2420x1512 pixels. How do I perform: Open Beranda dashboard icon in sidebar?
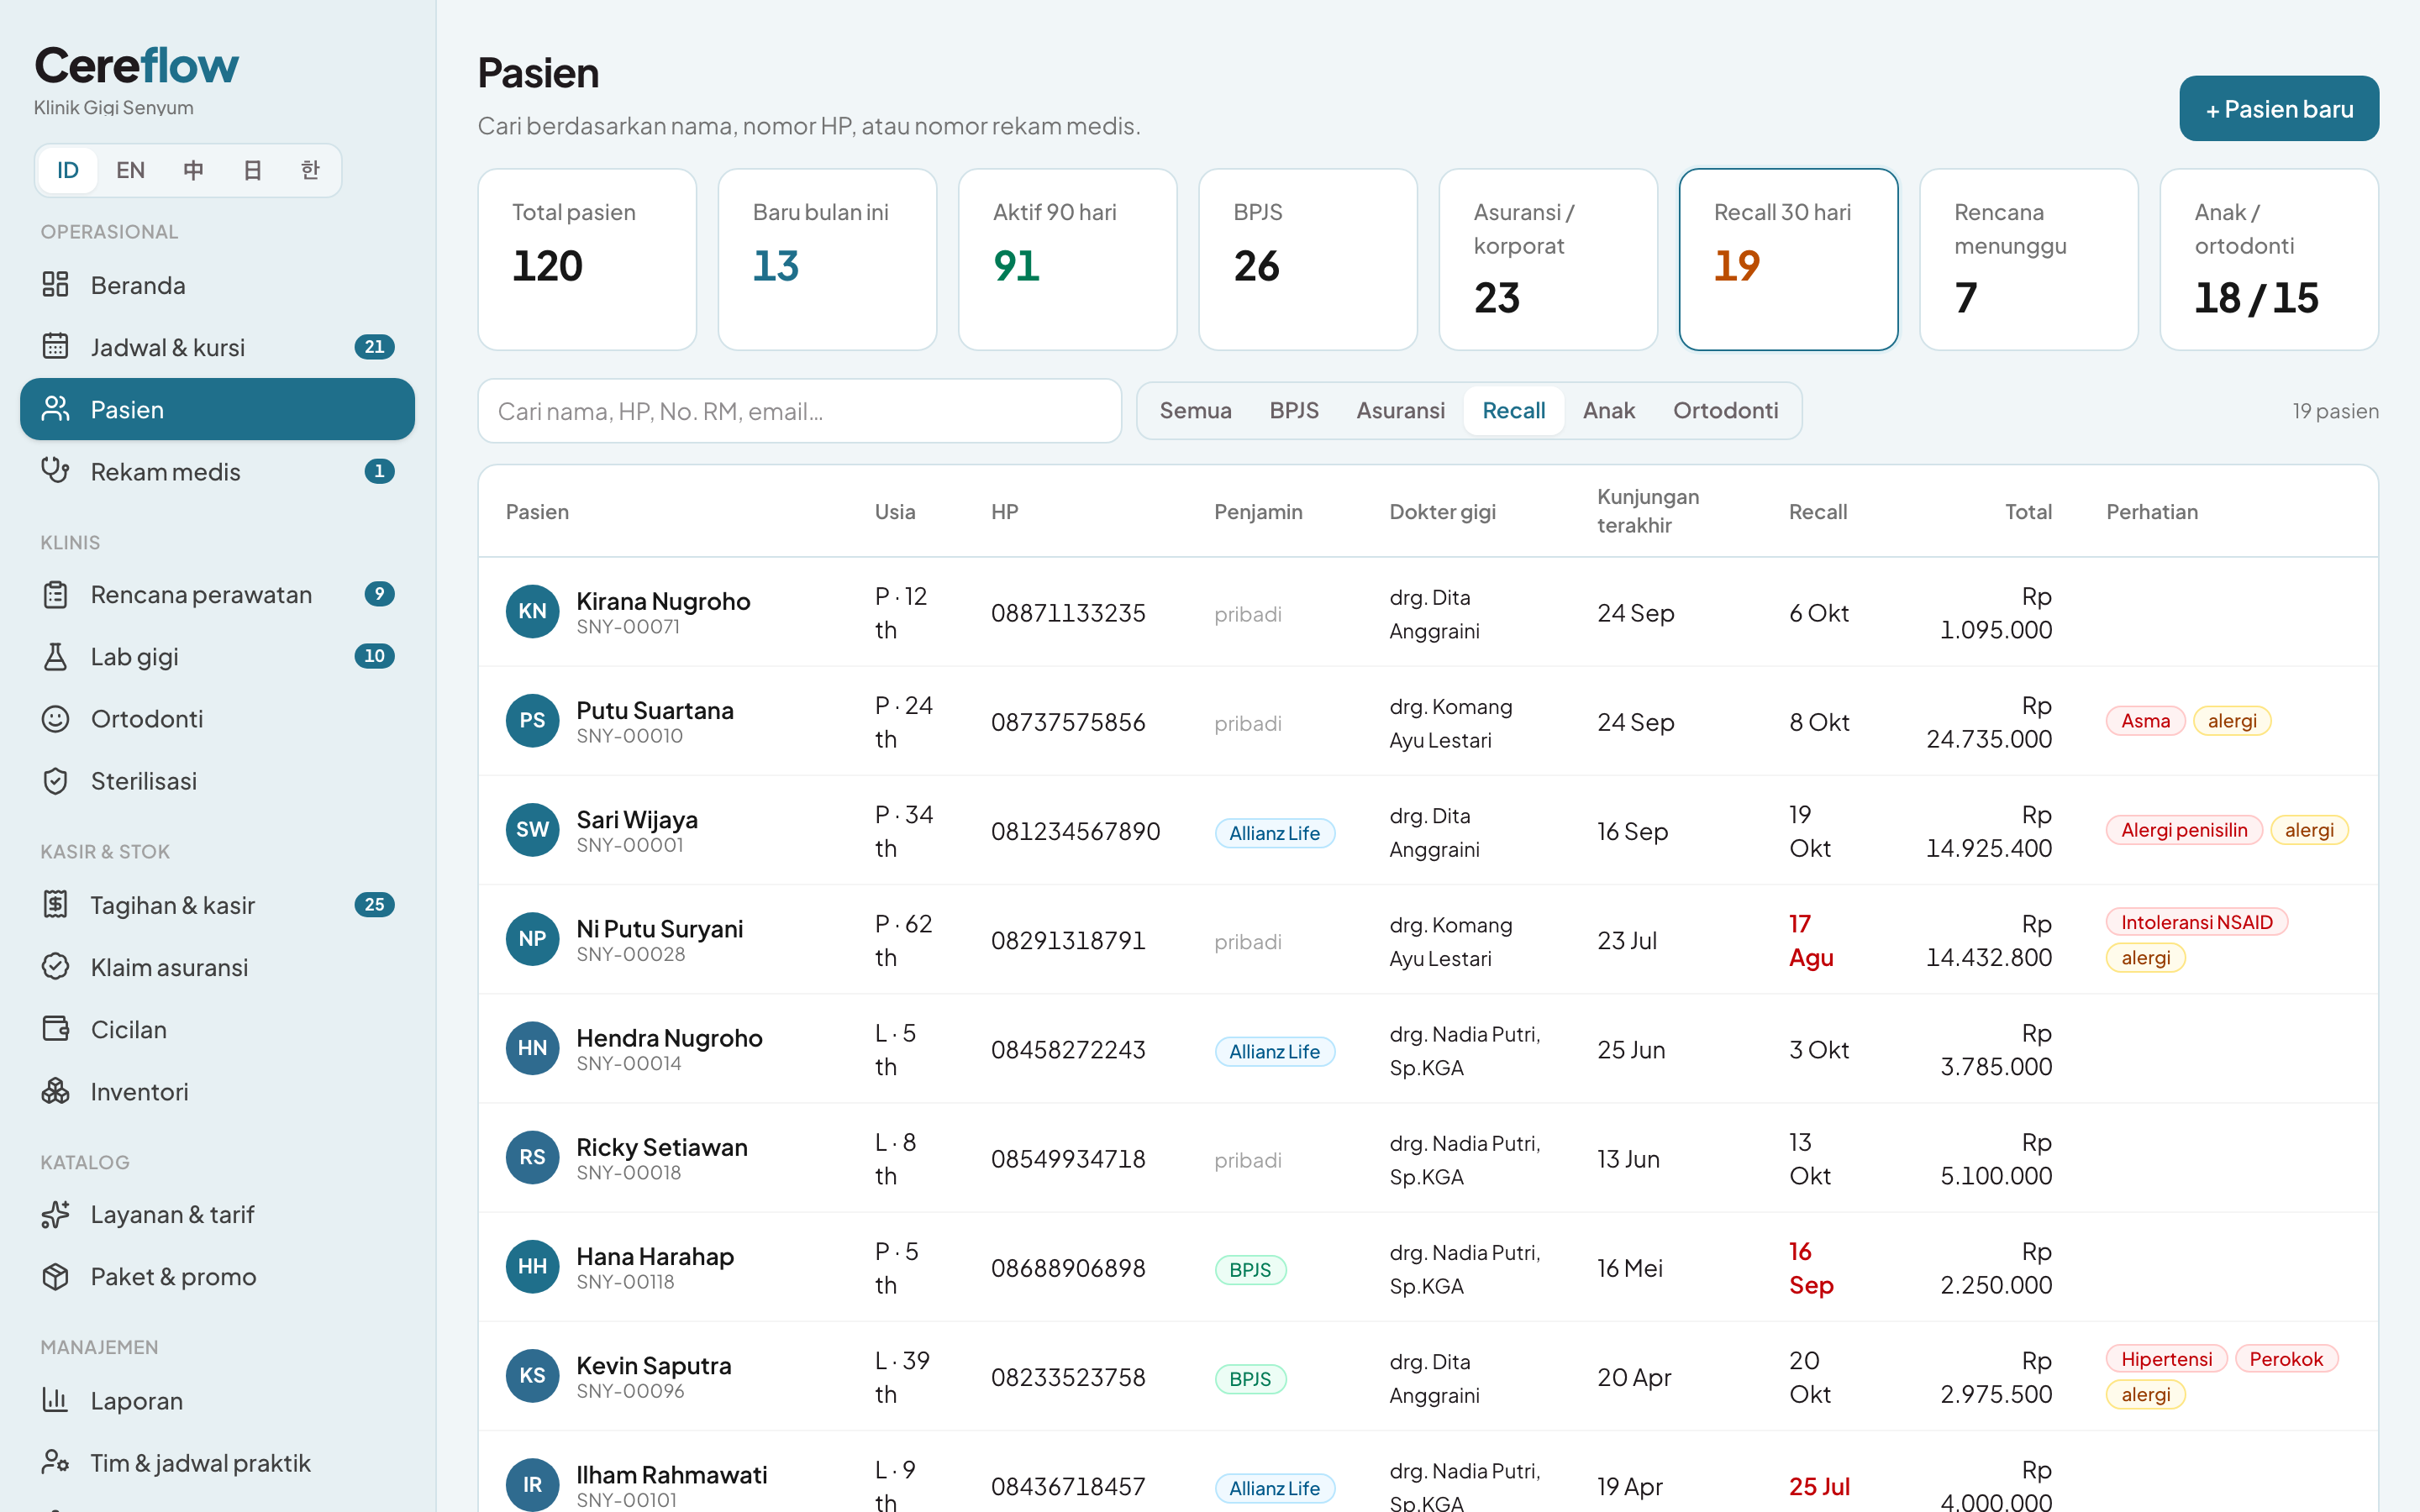[x=55, y=285]
